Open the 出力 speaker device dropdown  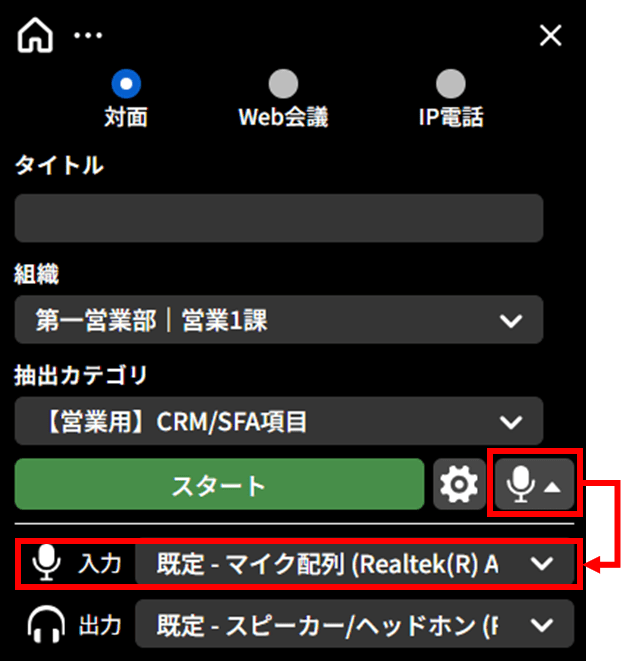click(355, 624)
